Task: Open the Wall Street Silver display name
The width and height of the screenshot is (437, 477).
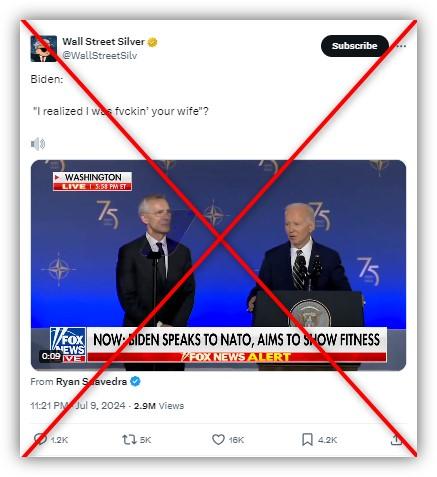Action: point(103,42)
